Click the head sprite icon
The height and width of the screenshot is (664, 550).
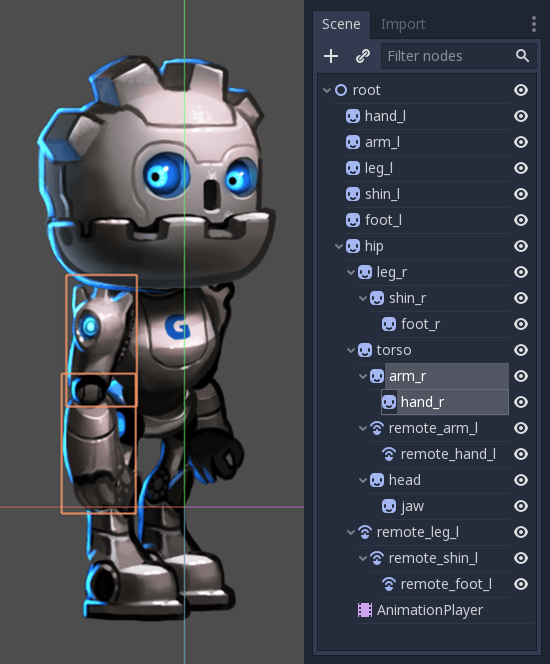tap(377, 480)
